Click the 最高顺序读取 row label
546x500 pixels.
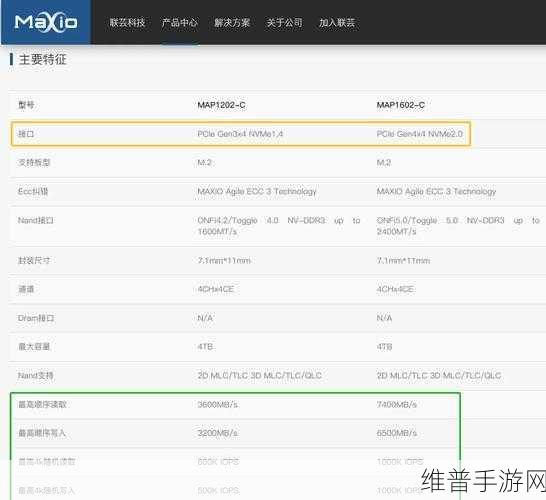42,405
